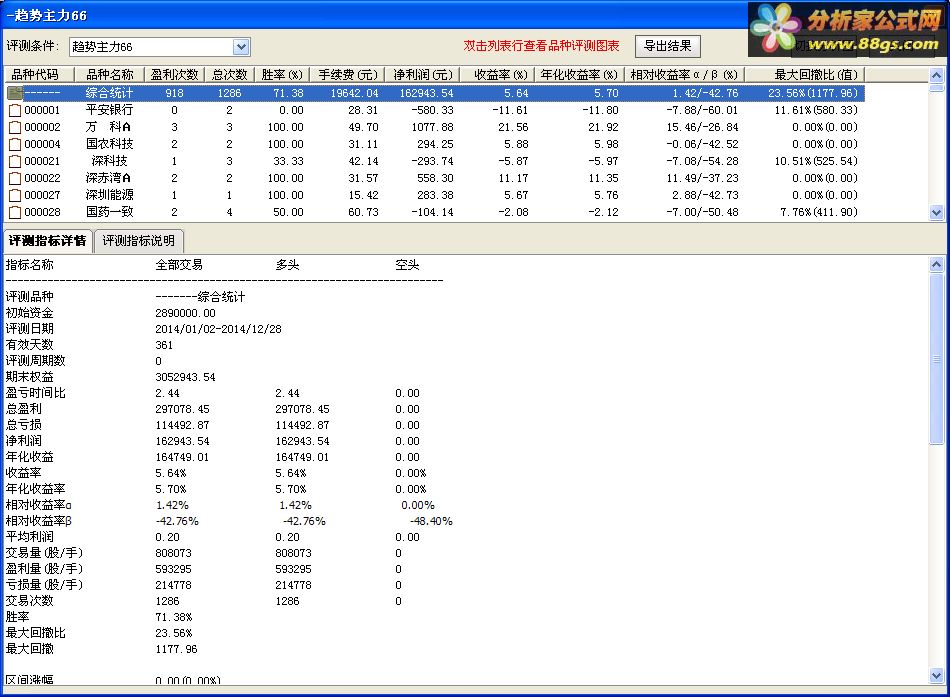950x697 pixels.
Task: Click the 交易量 value 808073 under 全部交易
Action: click(x=173, y=553)
